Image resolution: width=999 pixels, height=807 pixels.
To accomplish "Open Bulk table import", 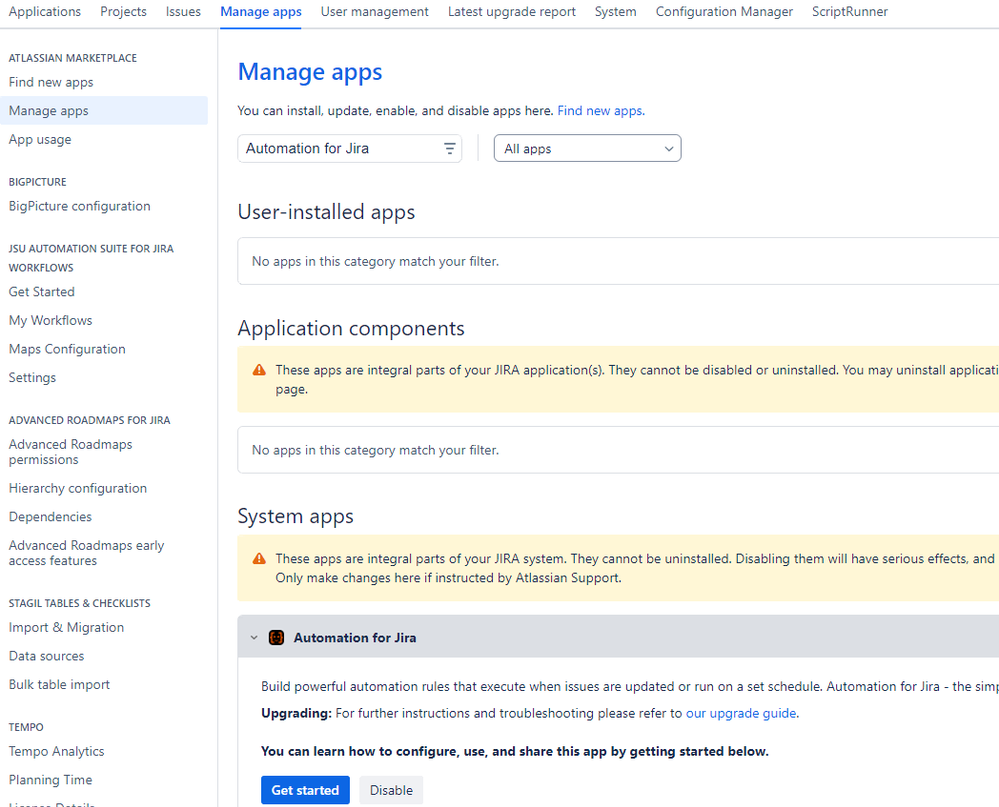I will [59, 685].
